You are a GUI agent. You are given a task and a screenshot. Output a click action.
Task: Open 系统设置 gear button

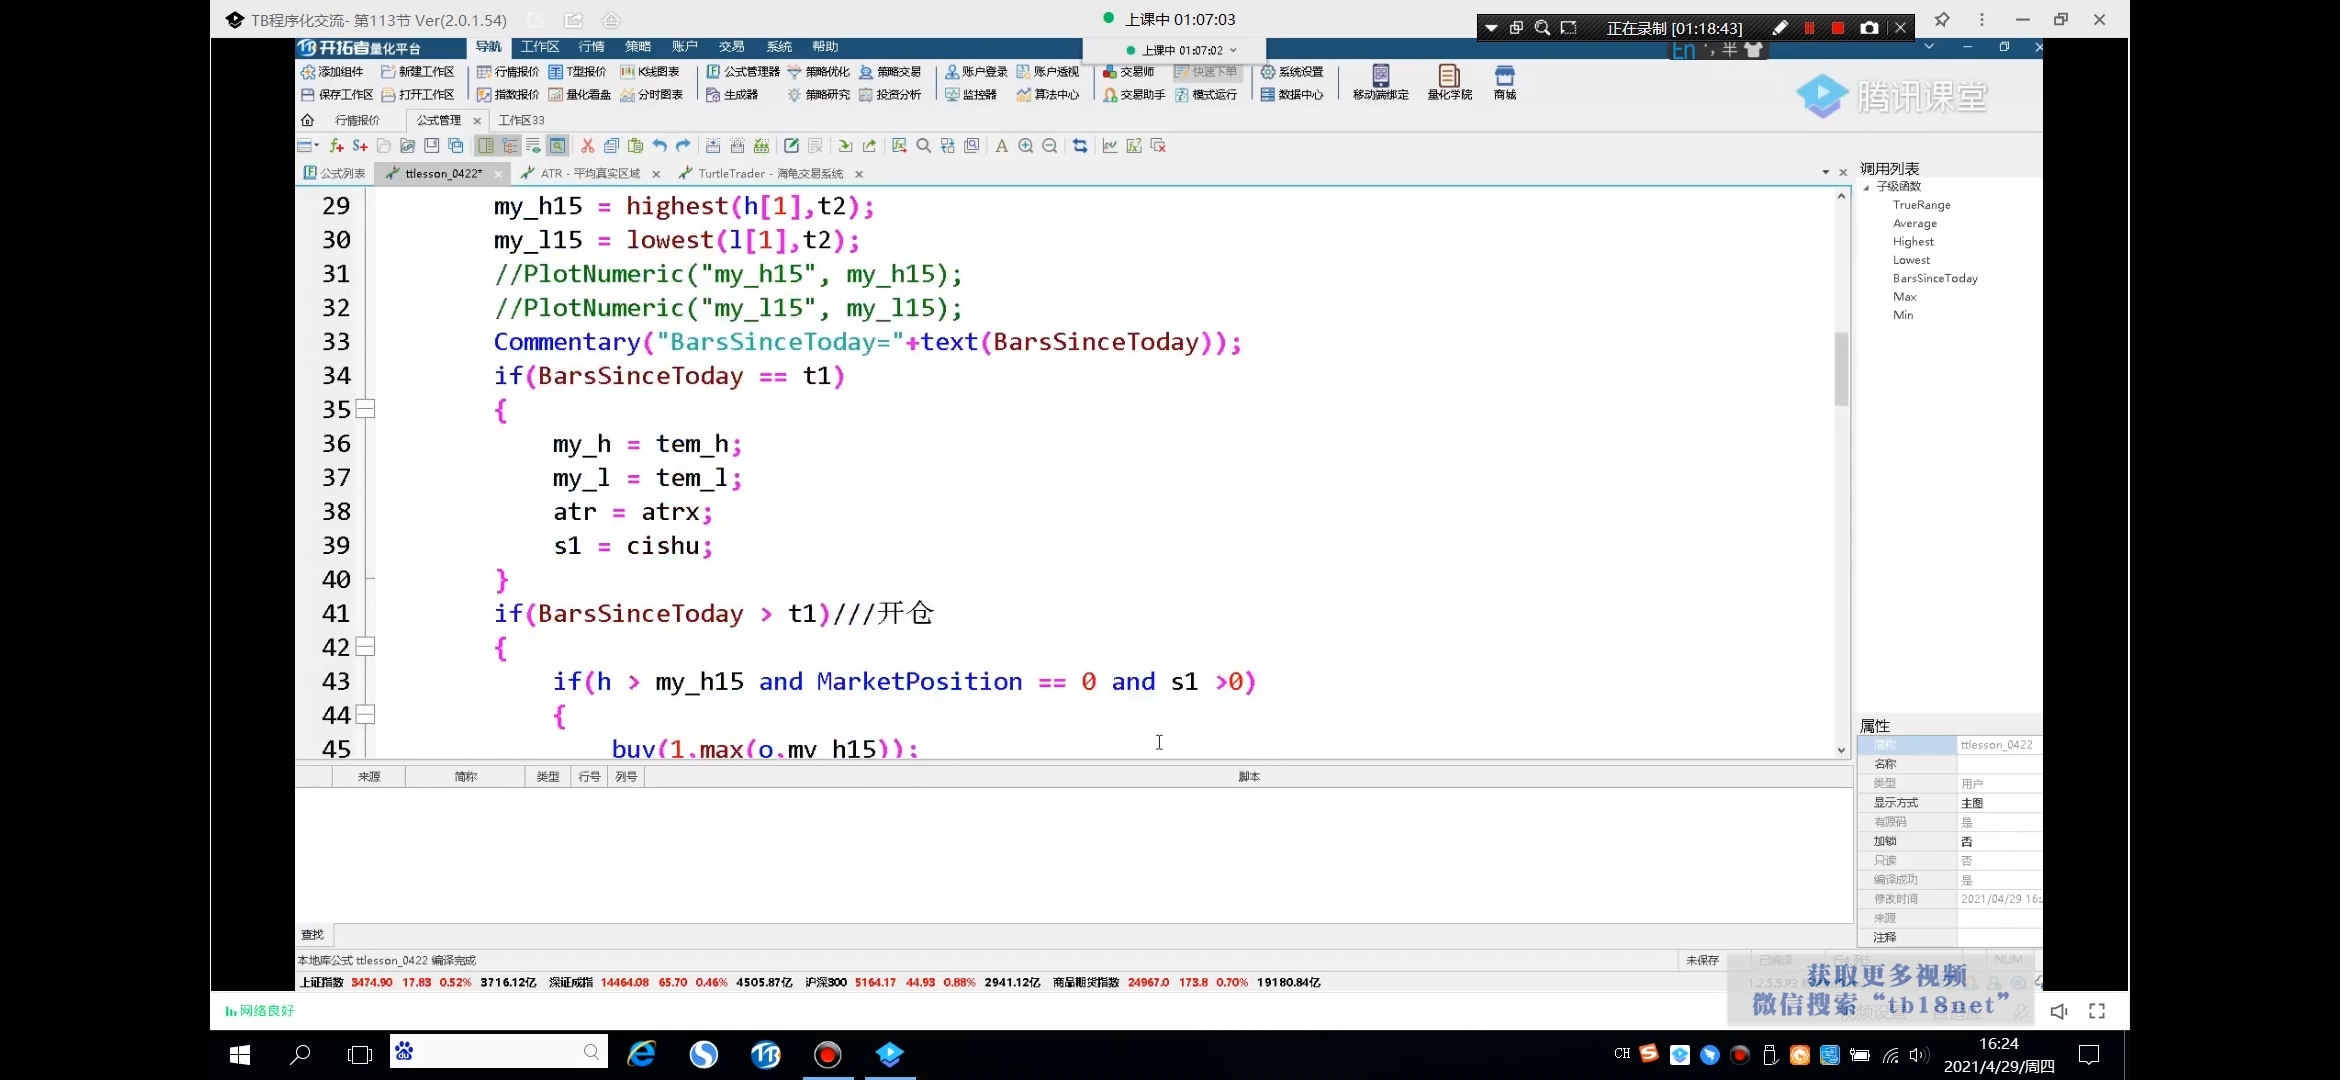[x=1291, y=72]
